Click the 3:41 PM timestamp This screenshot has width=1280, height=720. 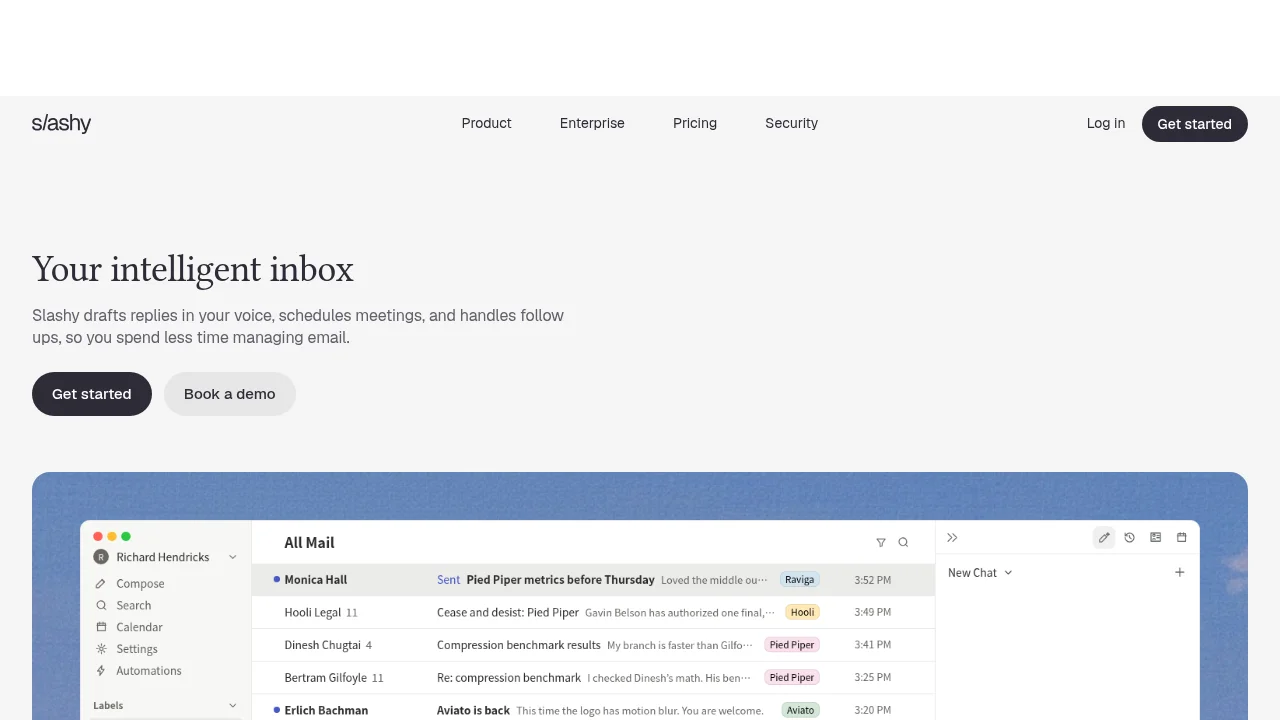873,645
